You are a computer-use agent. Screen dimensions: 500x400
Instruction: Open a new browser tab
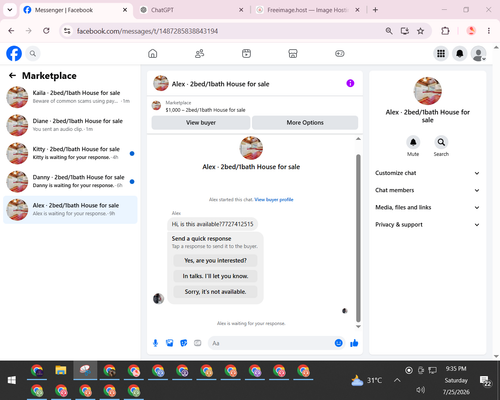(375, 10)
